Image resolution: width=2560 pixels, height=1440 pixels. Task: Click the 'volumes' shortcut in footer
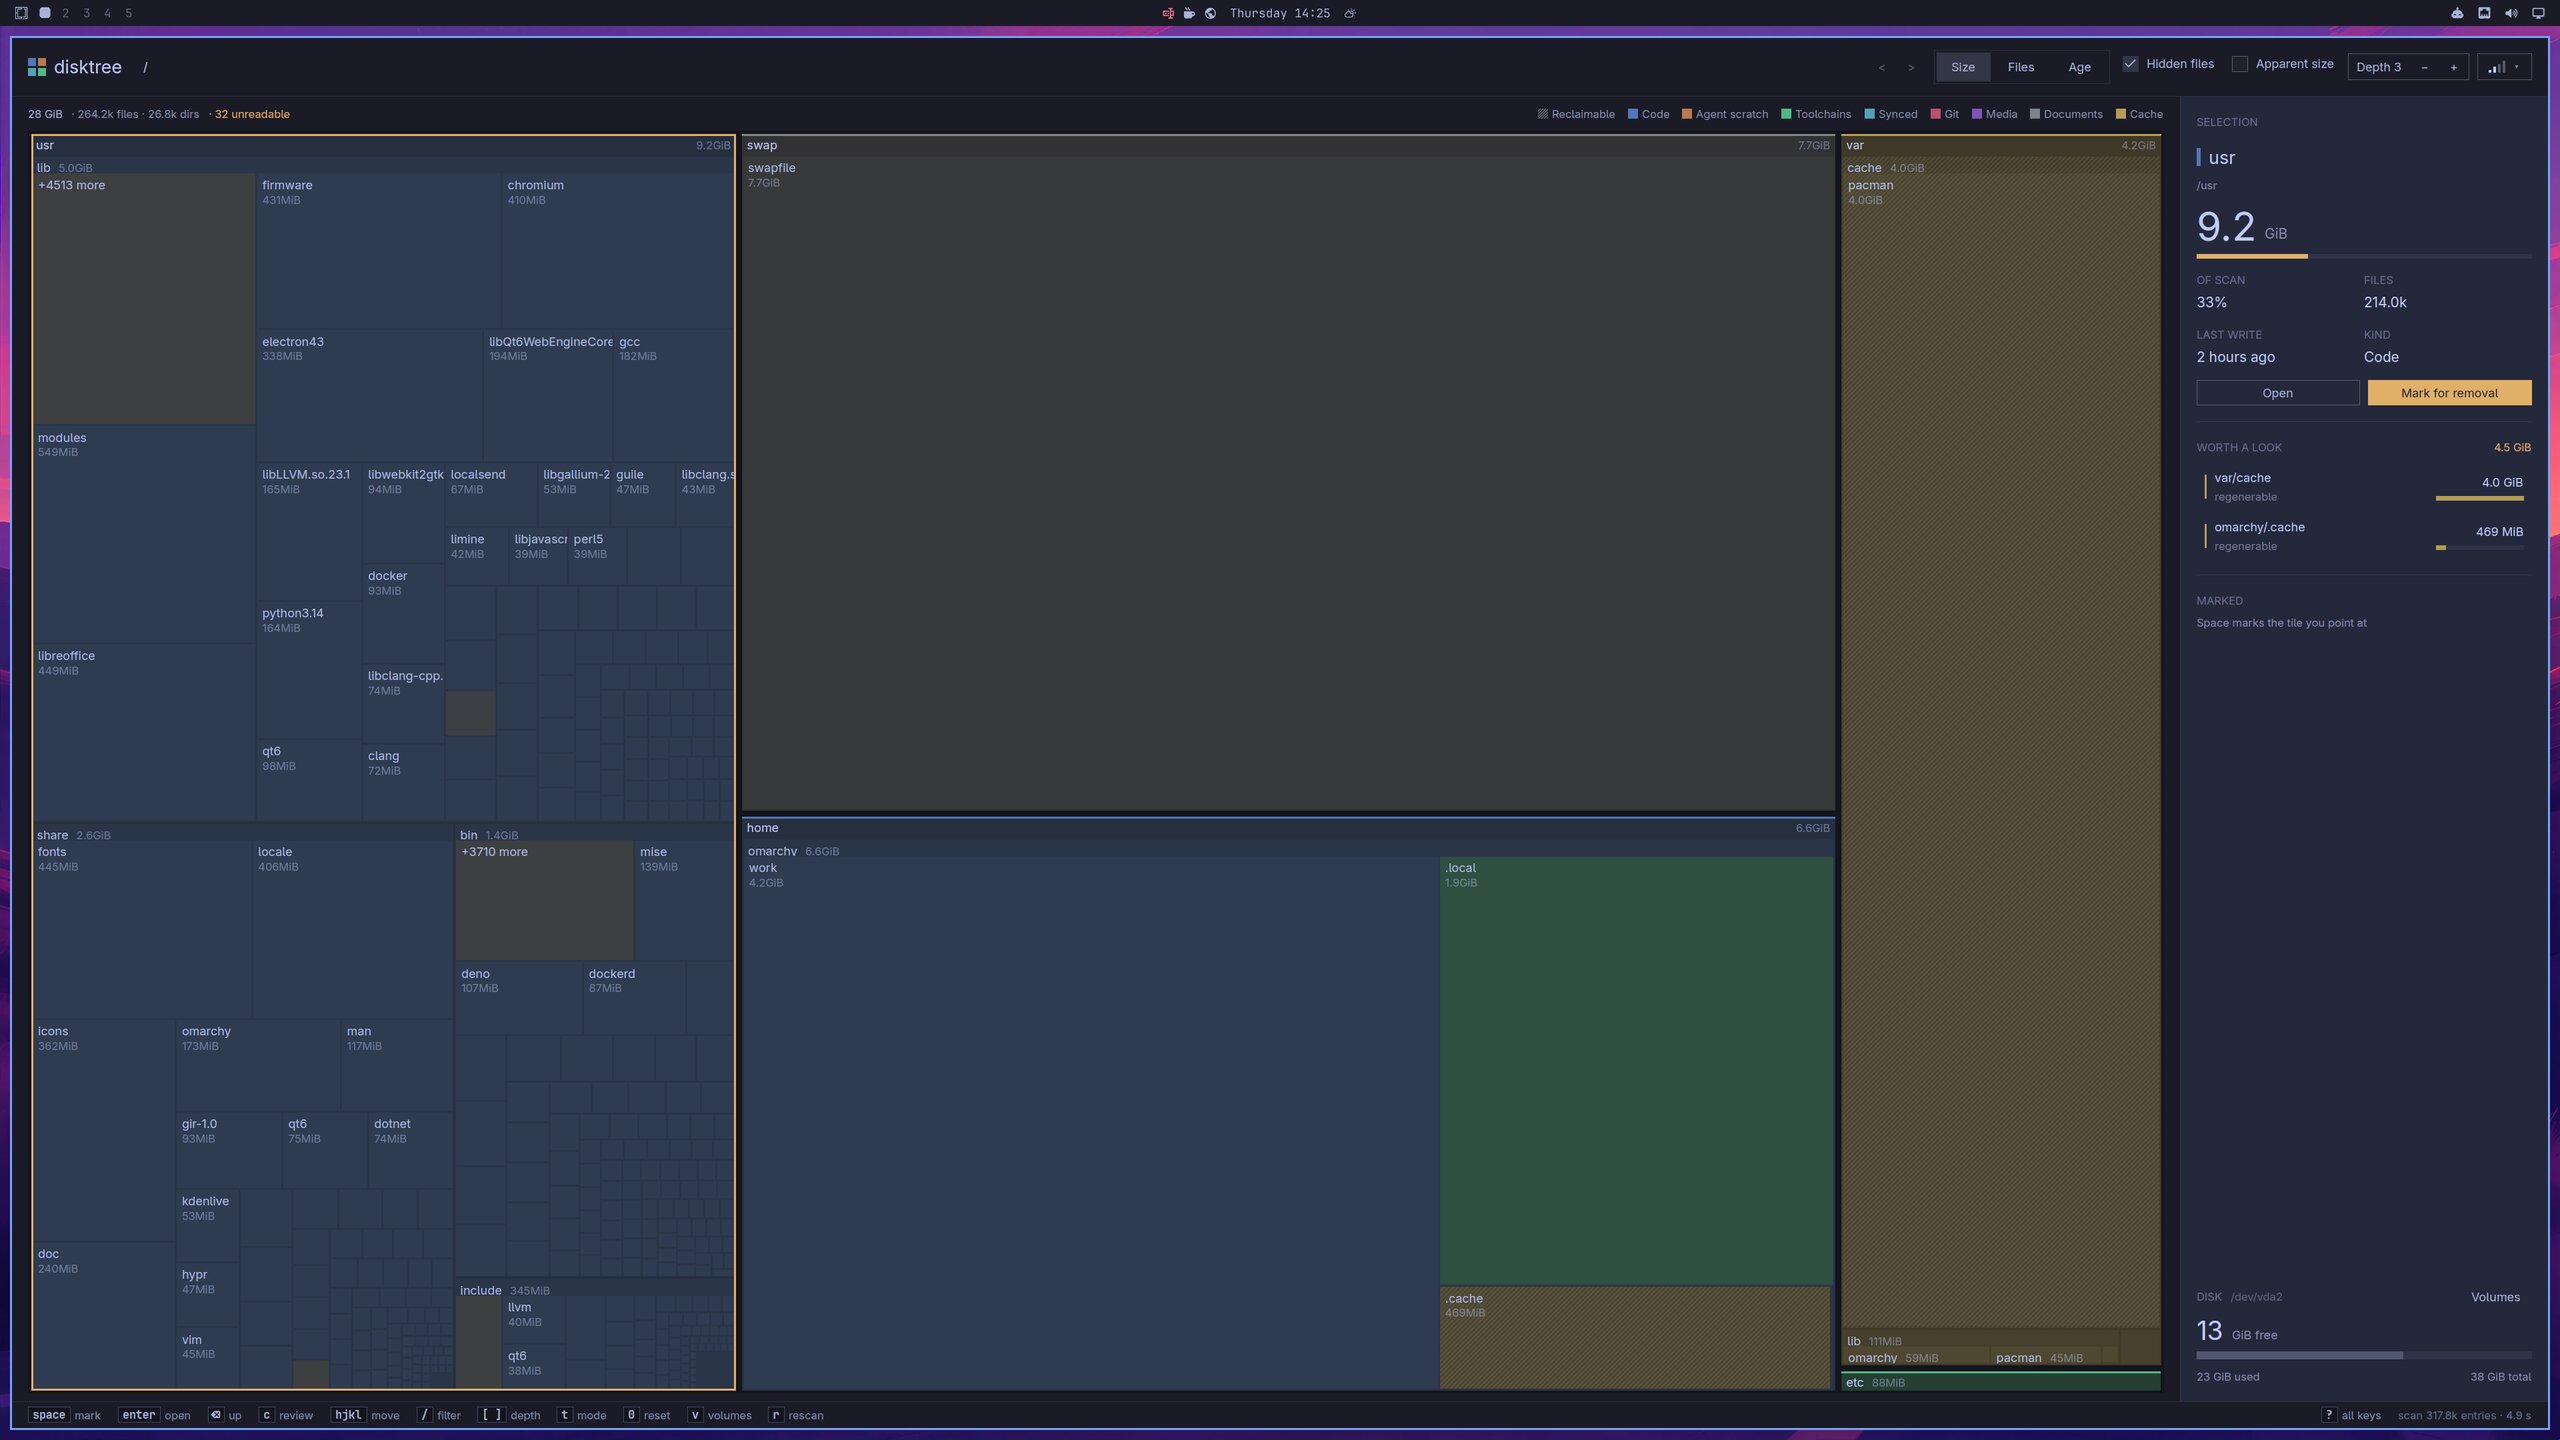point(719,1415)
